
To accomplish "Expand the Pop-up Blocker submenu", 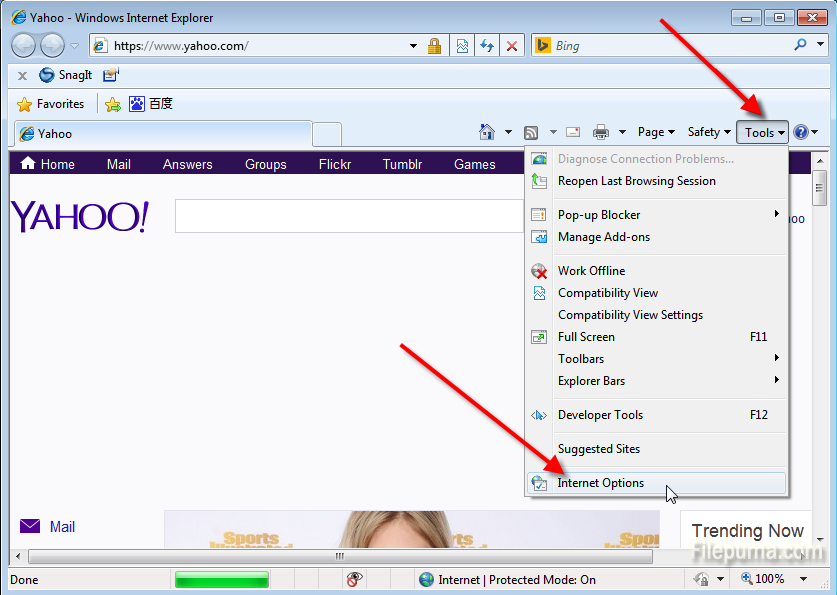I will coord(599,215).
